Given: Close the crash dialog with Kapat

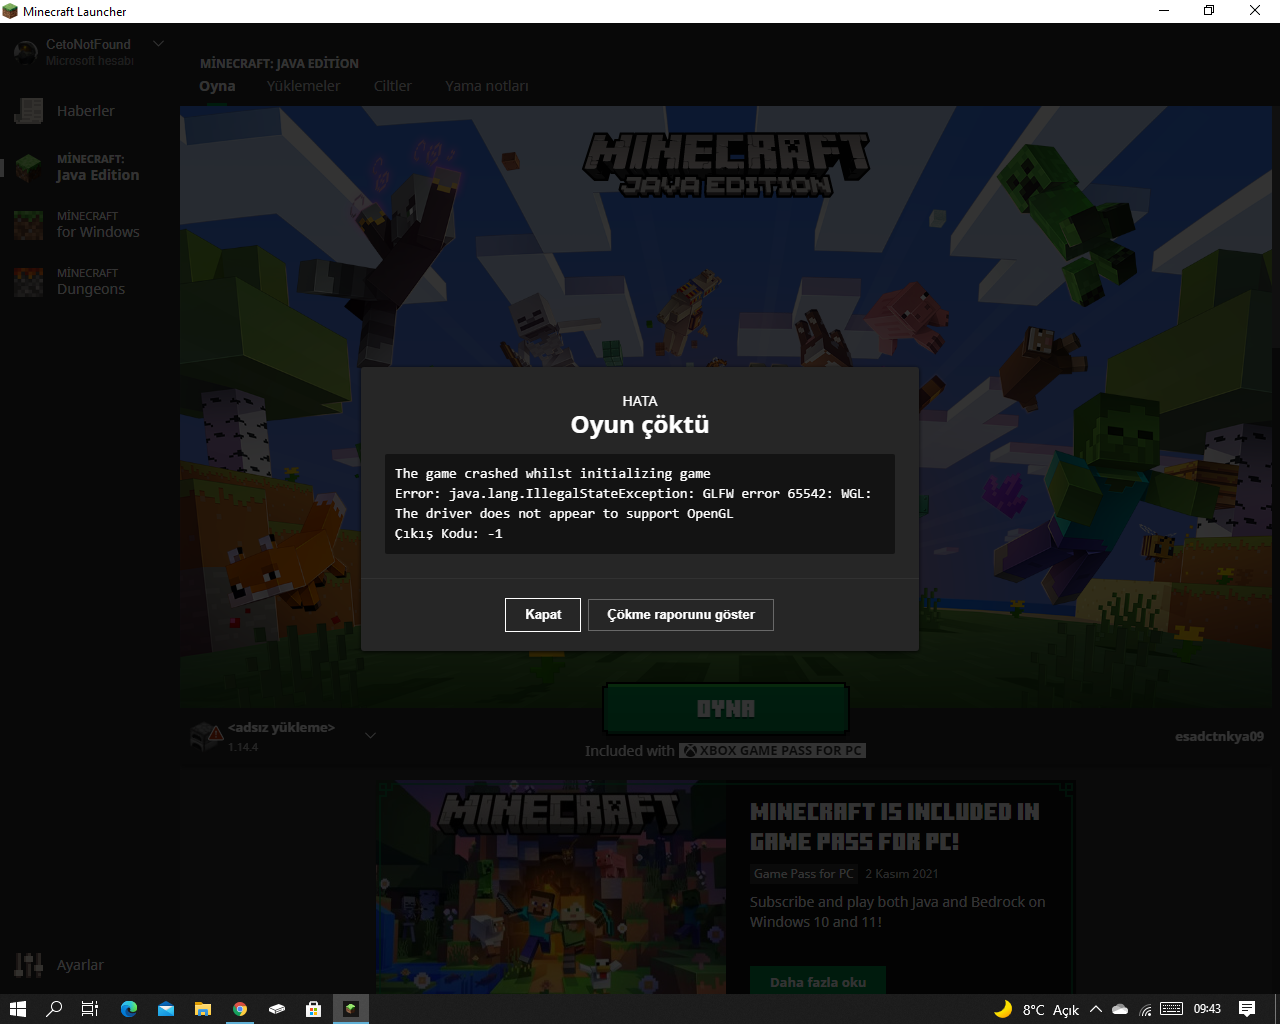Looking at the screenshot, I should [x=542, y=615].
